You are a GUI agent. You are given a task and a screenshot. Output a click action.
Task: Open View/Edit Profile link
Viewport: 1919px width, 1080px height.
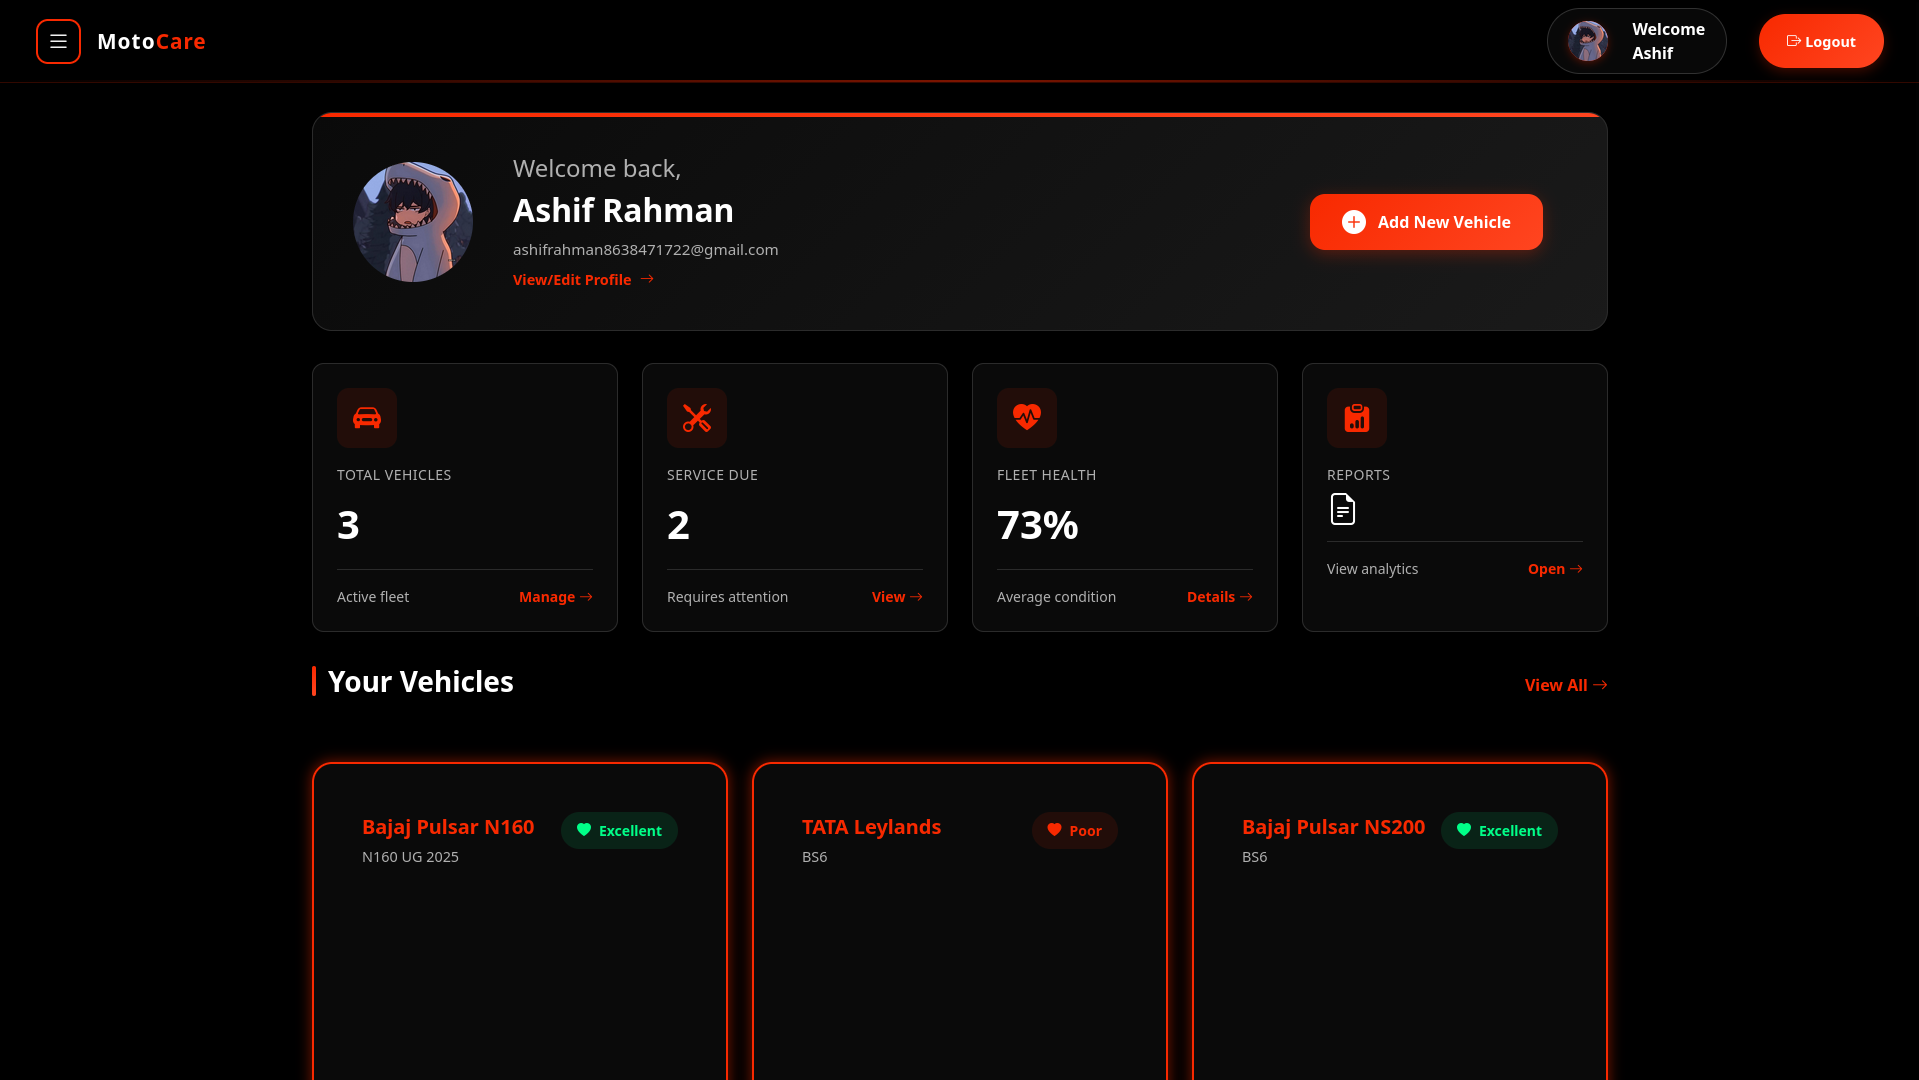583,280
